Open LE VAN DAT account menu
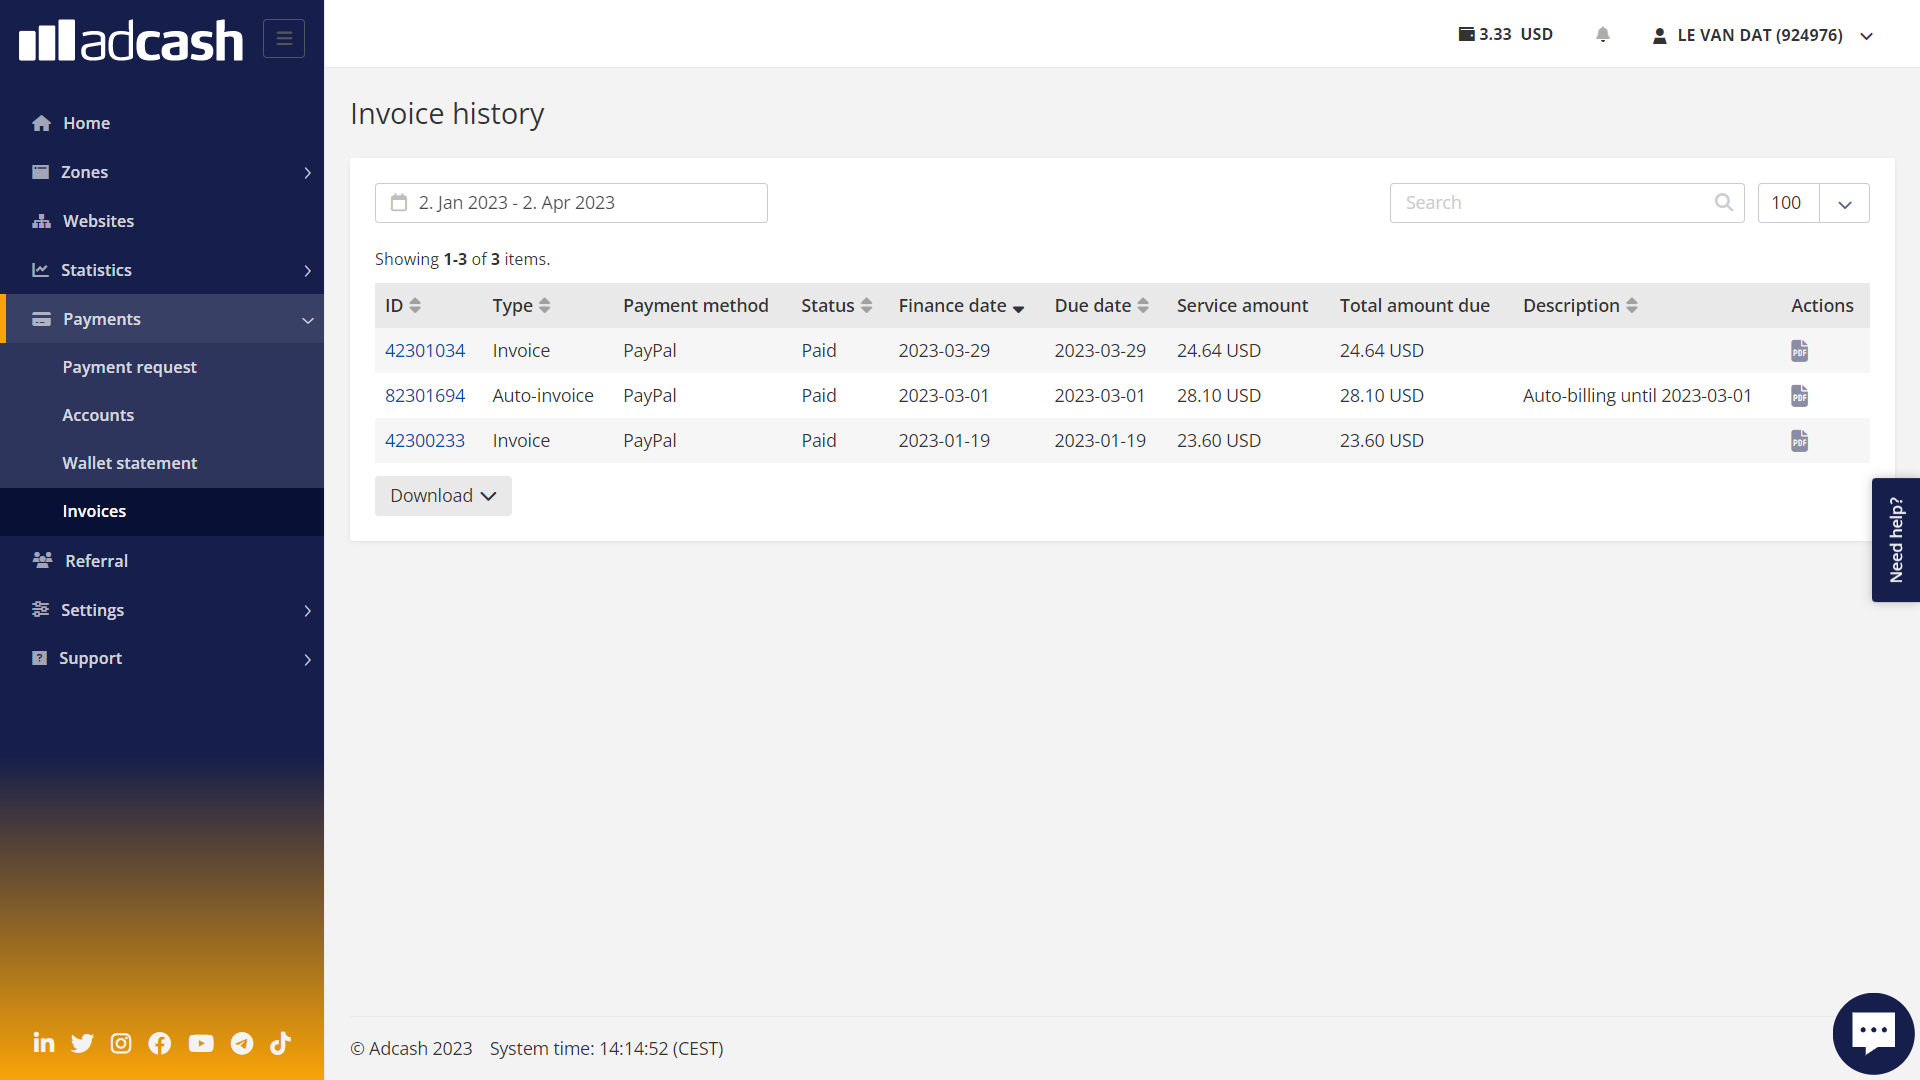Image resolution: width=1920 pixels, height=1080 pixels. click(1762, 35)
